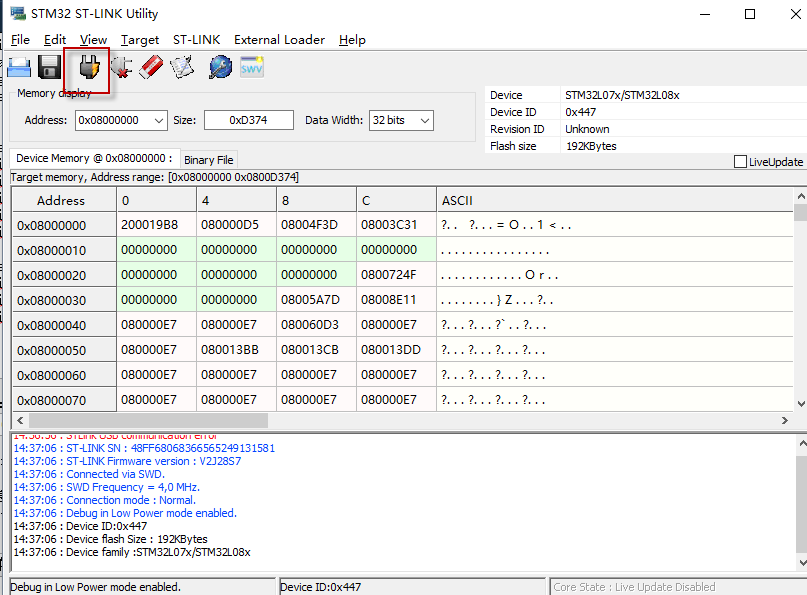Click log line Device flash Size : 192KBytes
The height and width of the screenshot is (595, 807).
click(111, 539)
